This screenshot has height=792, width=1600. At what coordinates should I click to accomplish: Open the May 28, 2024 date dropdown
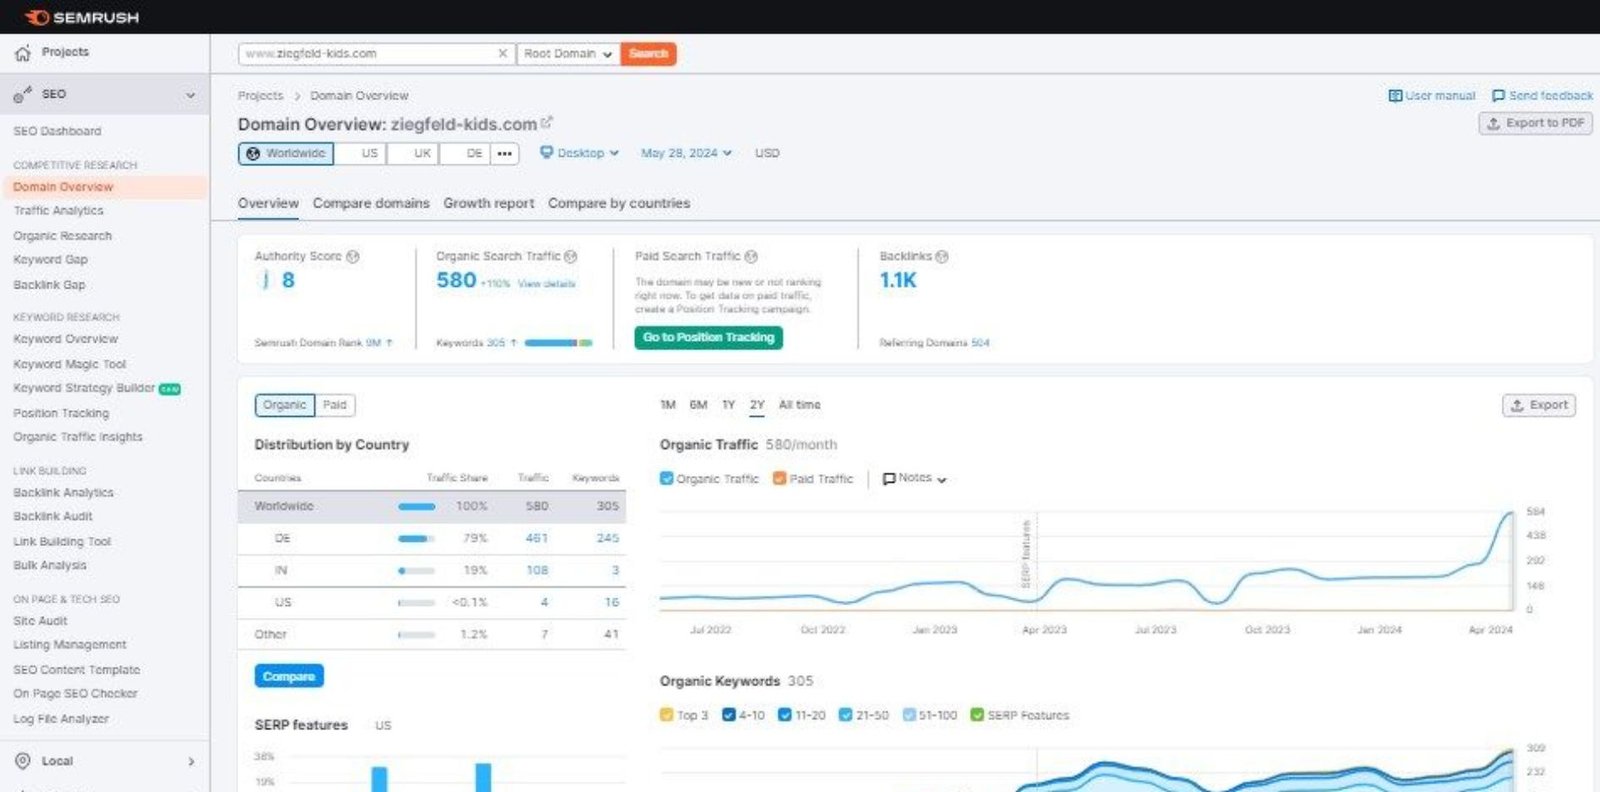click(686, 153)
